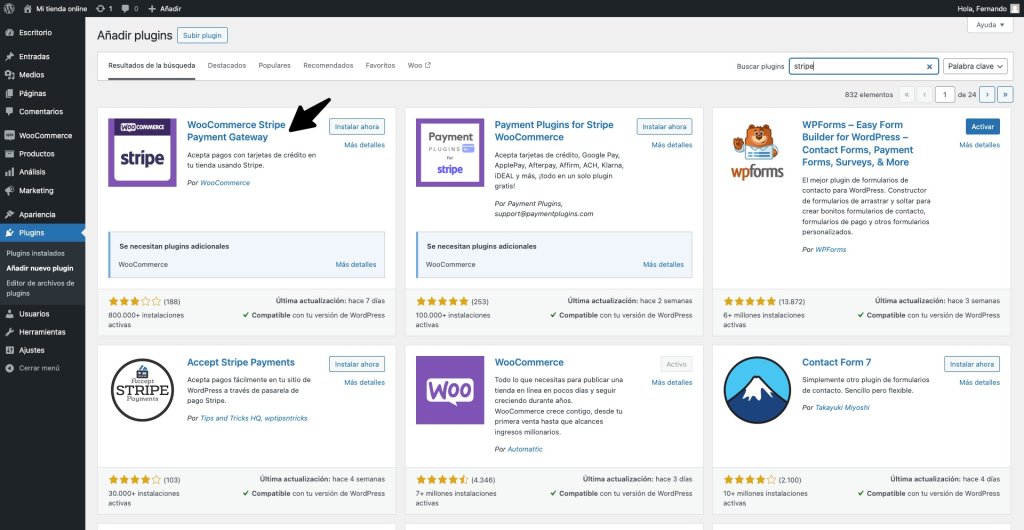Screen dimensions: 1024x530
Task: Select Resultados de la búsqueda tab
Action: [x=152, y=65]
